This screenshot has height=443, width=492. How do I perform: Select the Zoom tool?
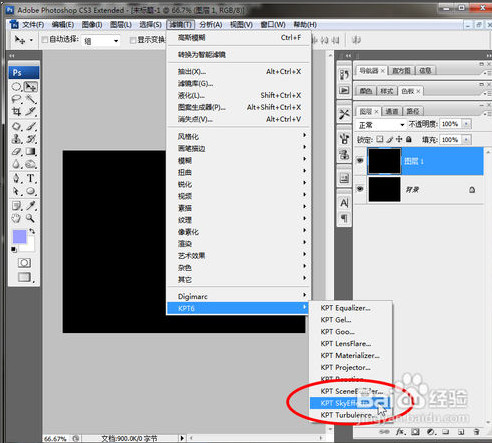31,218
